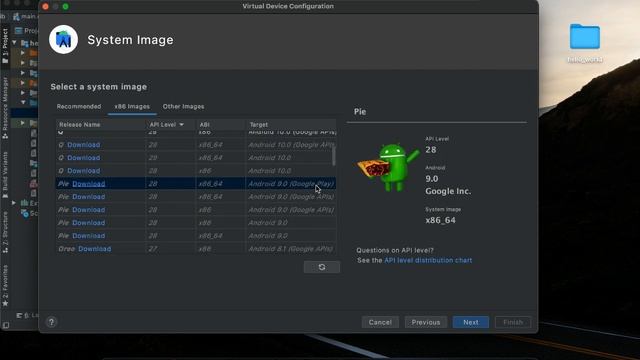Download Pie x86_64 plain Android 9.0 image
Image resolution: width=640 pixels, height=360 pixels.
click(89, 236)
